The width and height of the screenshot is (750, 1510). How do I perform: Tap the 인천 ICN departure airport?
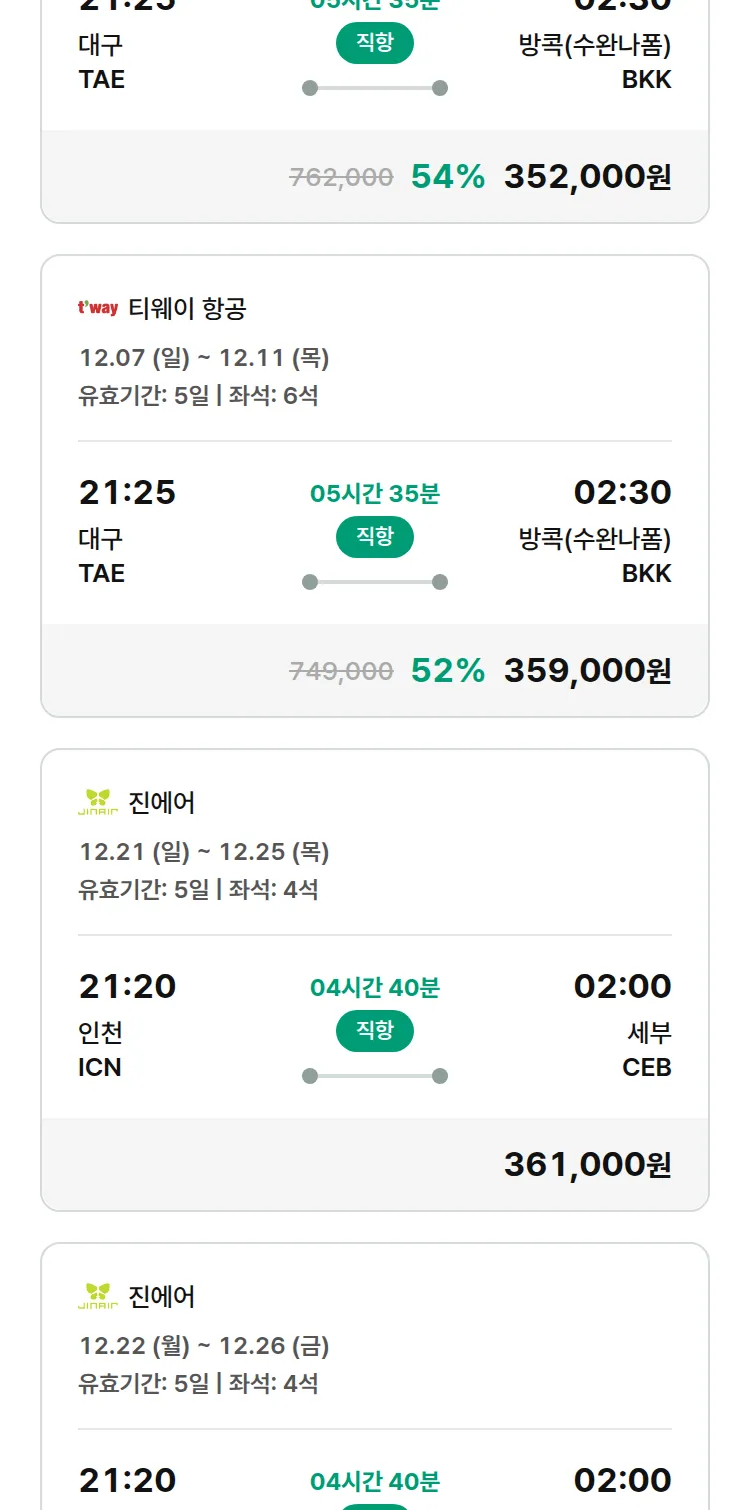100,1049
